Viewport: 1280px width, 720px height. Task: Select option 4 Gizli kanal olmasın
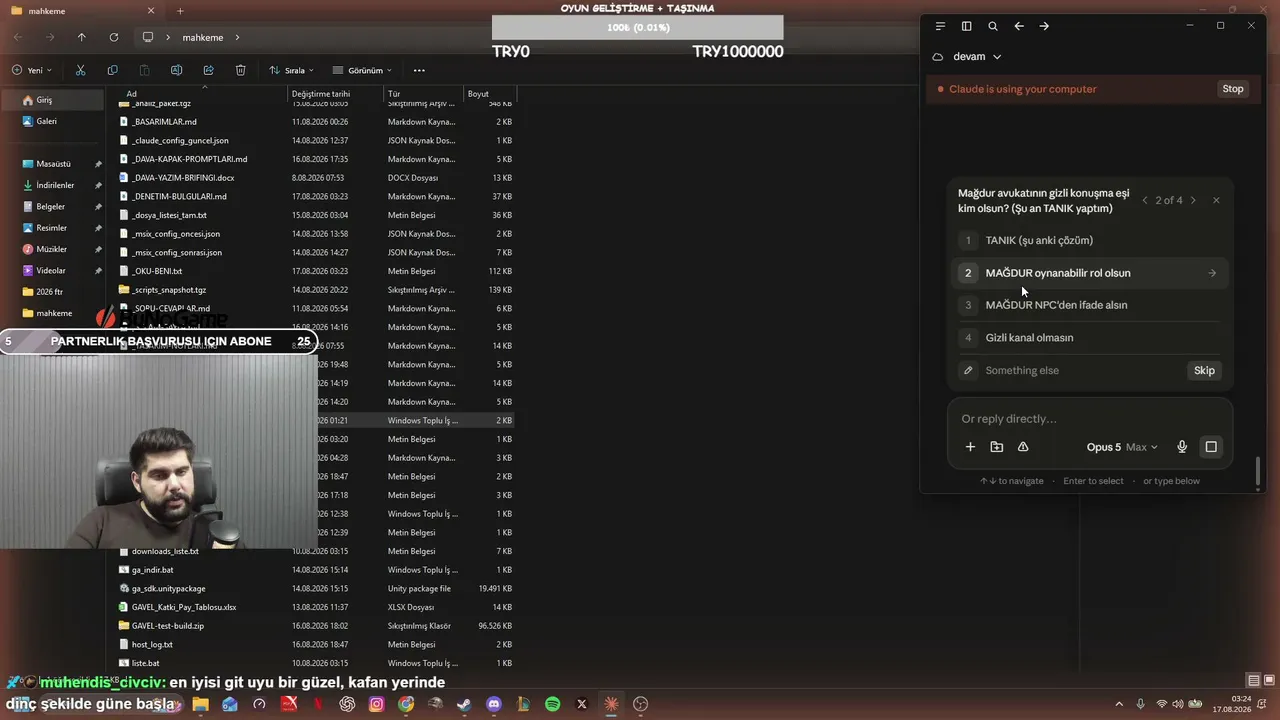click(1090, 338)
